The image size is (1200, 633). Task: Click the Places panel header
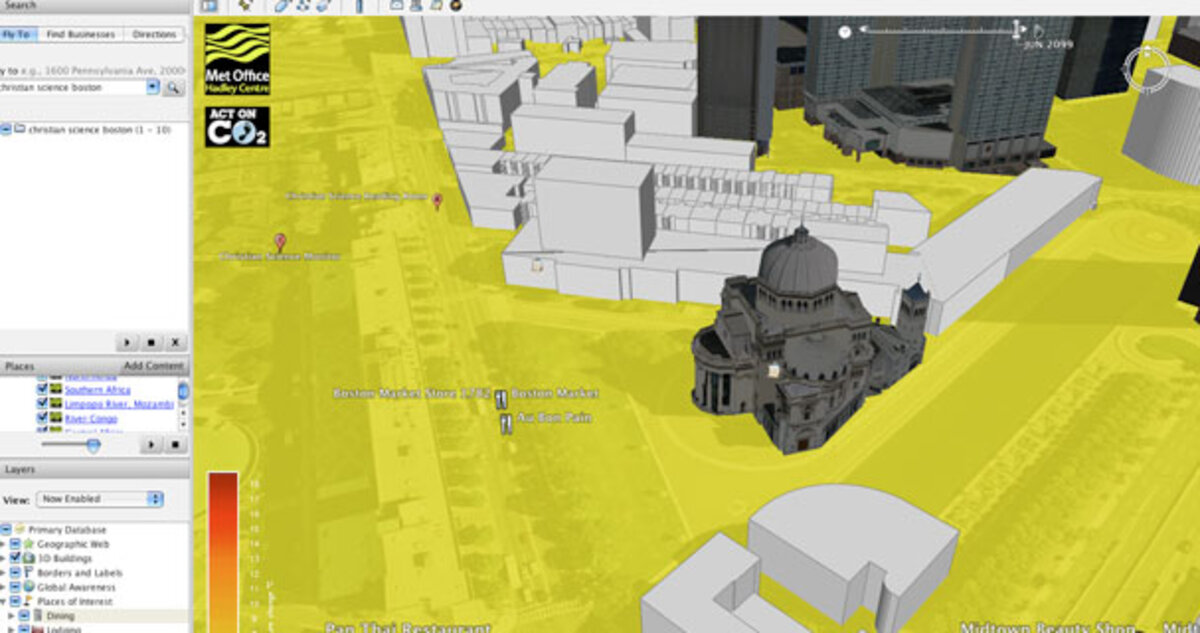click(x=60, y=366)
